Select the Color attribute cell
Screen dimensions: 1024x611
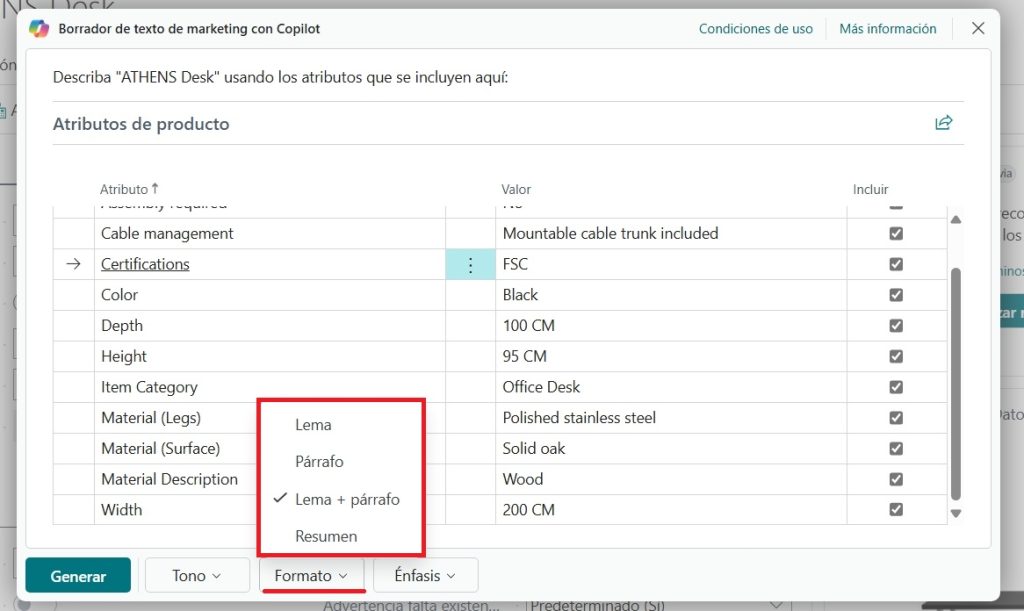270,295
